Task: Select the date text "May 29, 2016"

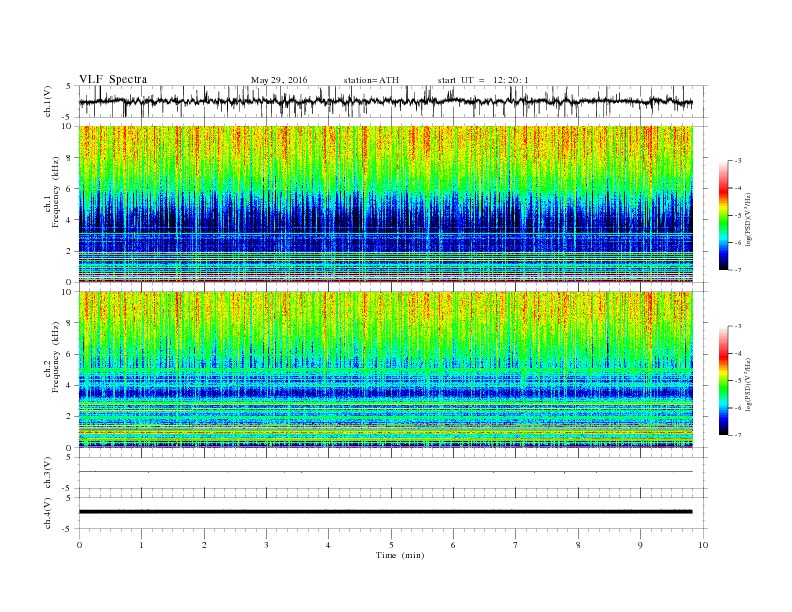Action: [x=279, y=80]
